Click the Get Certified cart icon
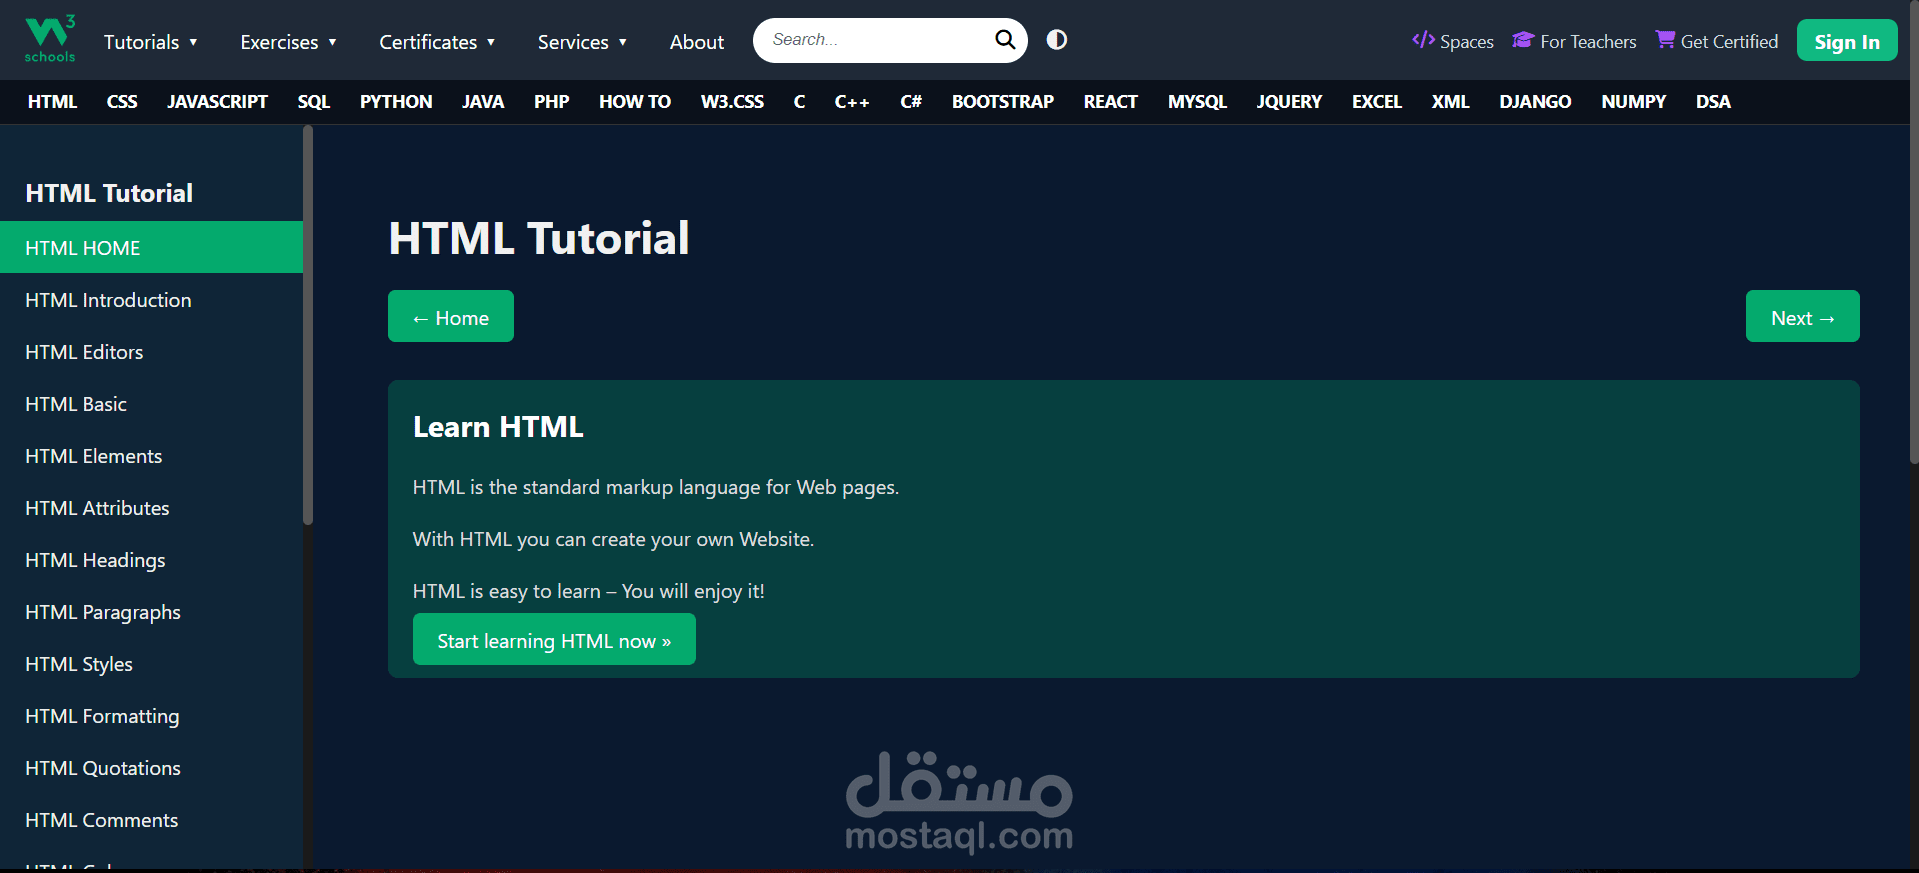The width and height of the screenshot is (1919, 873). [1665, 40]
